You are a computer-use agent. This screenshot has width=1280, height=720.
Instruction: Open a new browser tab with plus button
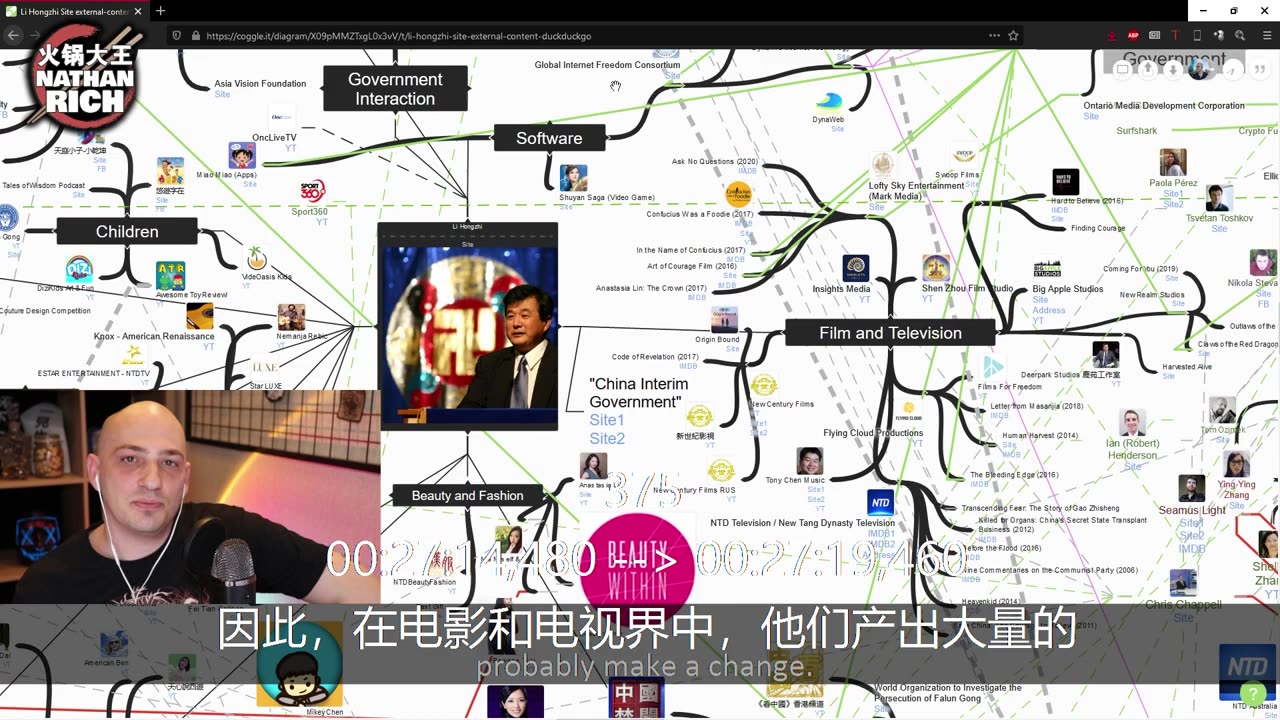coord(160,11)
